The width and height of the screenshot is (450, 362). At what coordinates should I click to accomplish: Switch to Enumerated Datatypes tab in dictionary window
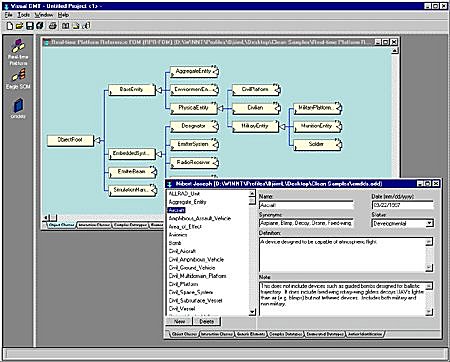325,334
